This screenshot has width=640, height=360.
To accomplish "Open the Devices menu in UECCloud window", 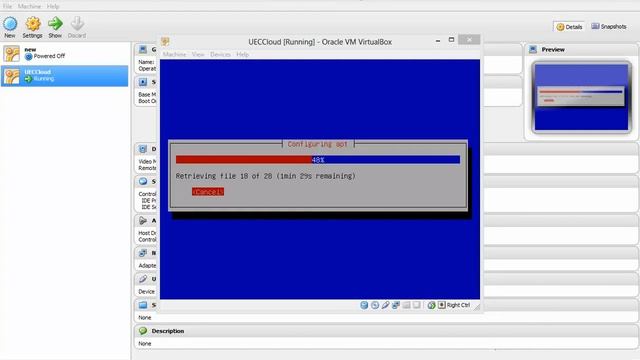I will (220, 54).
